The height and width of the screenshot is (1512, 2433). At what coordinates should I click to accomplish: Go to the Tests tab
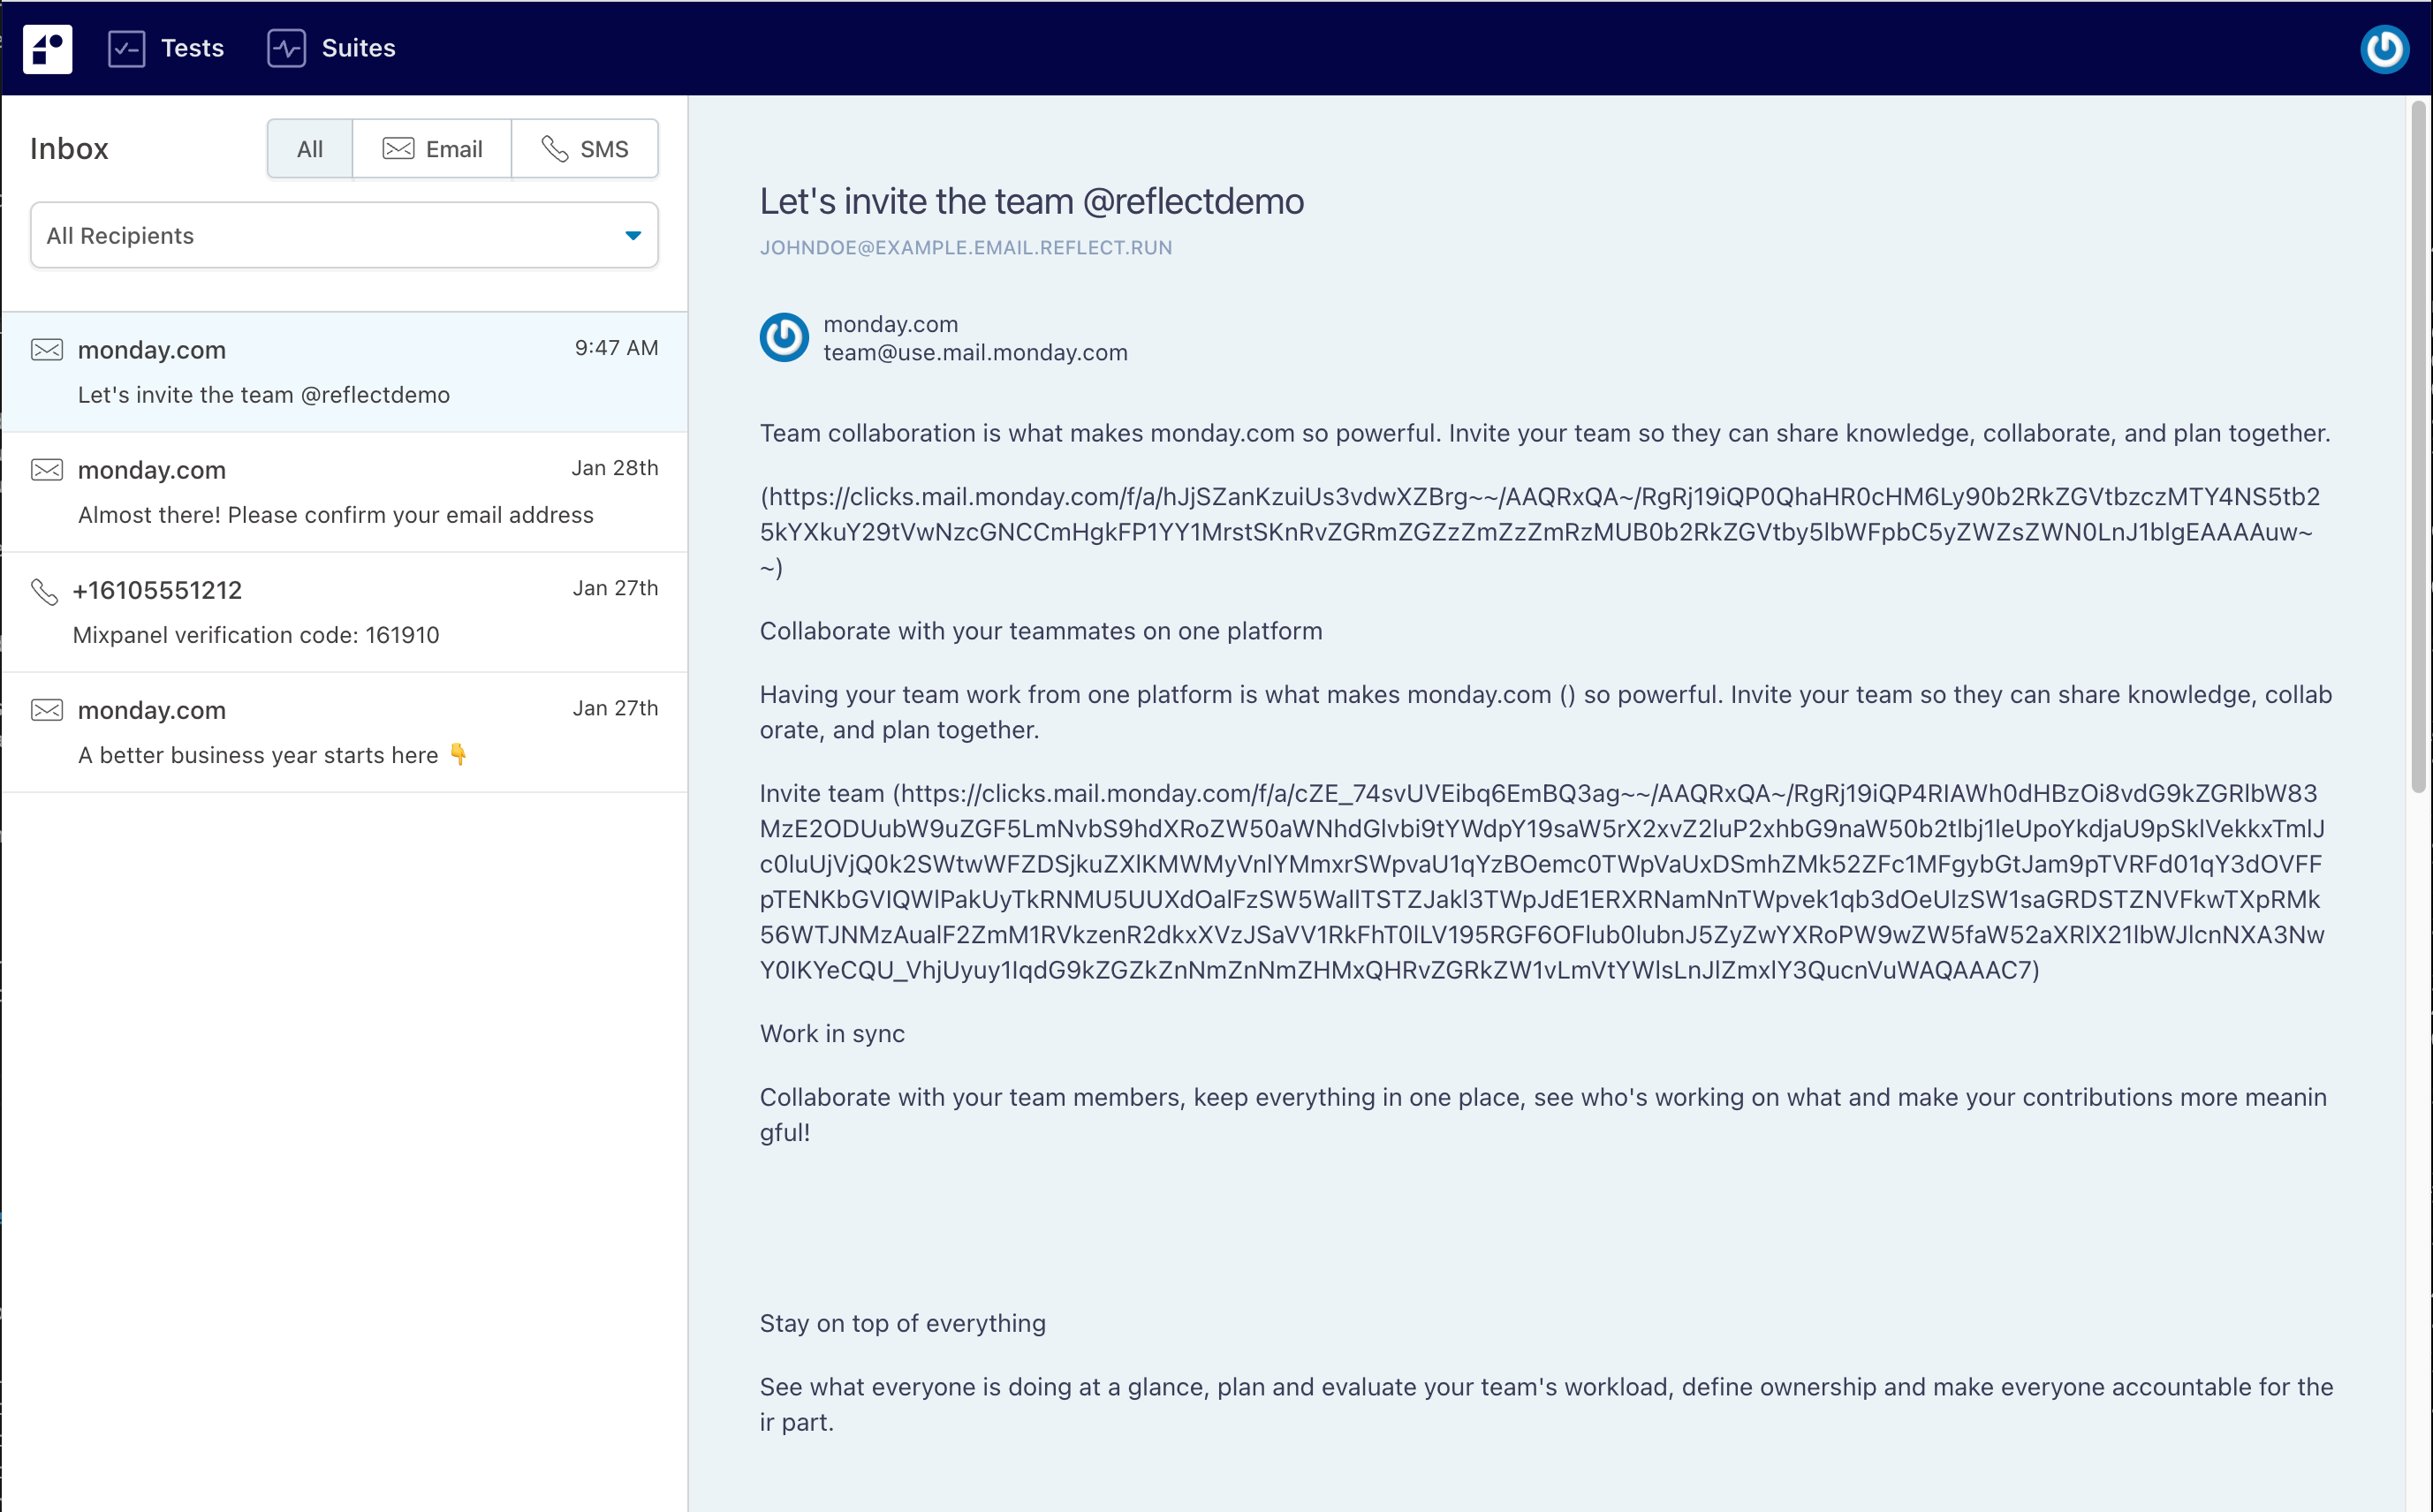point(192,48)
